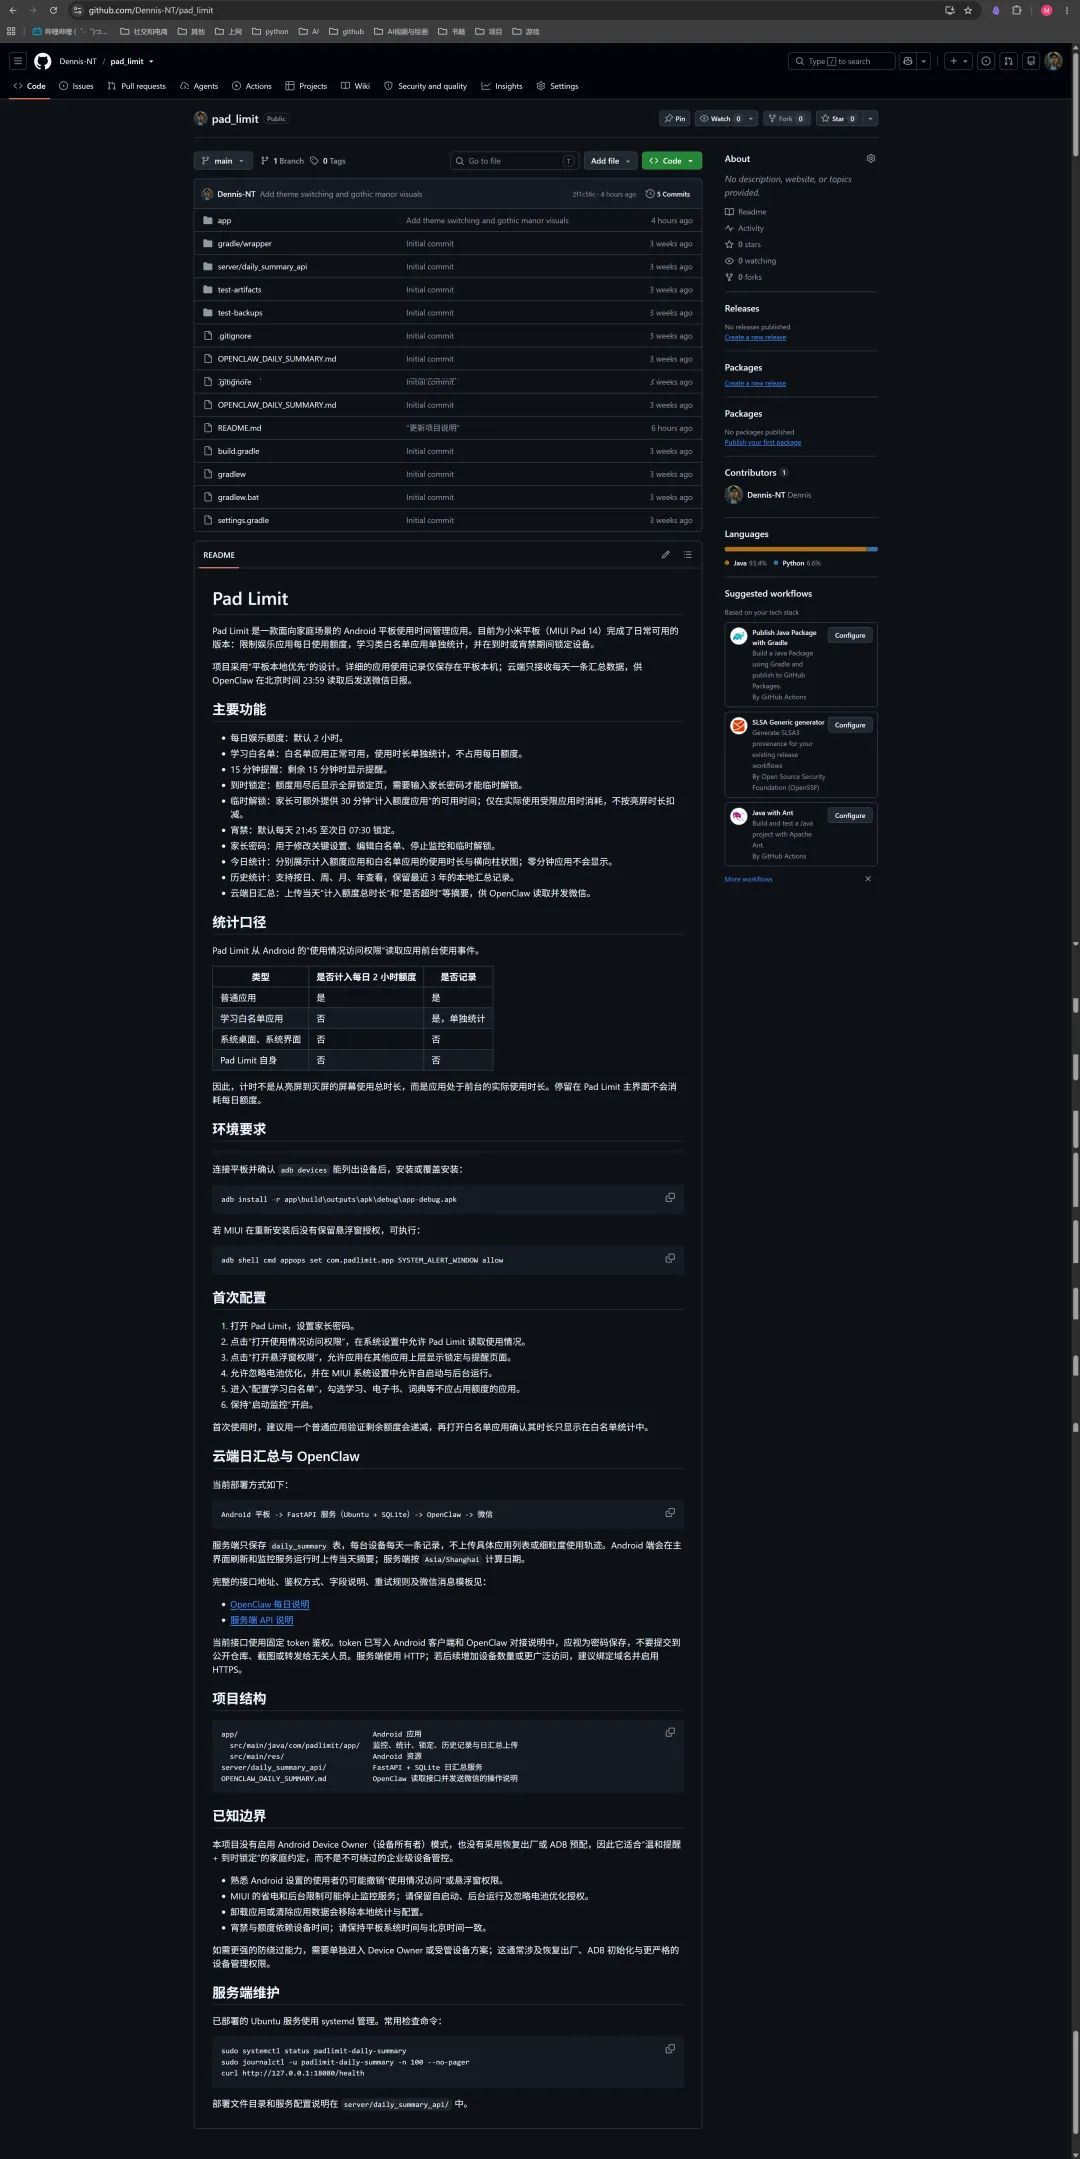Open the Wiki tab
Screen dimensions: 1080x2159
pos(356,87)
